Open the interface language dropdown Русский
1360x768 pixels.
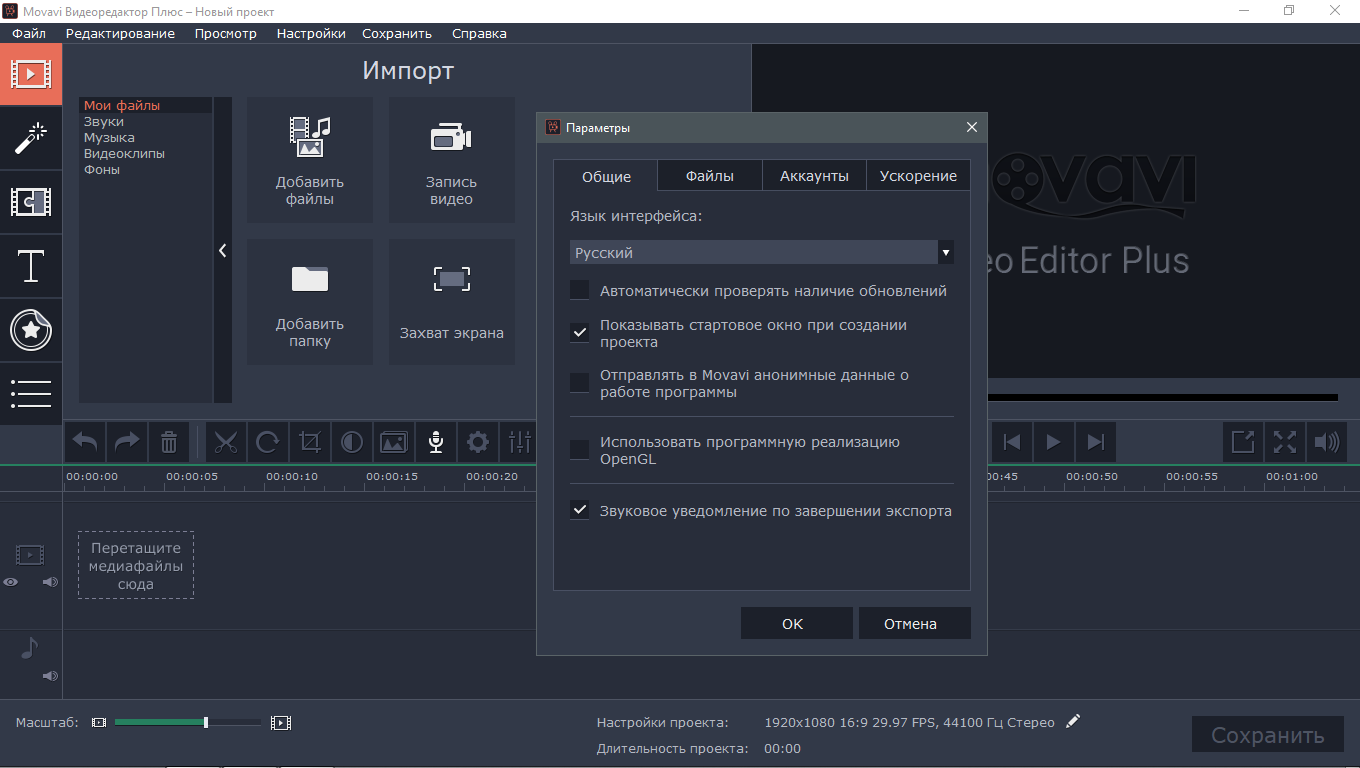tap(762, 253)
